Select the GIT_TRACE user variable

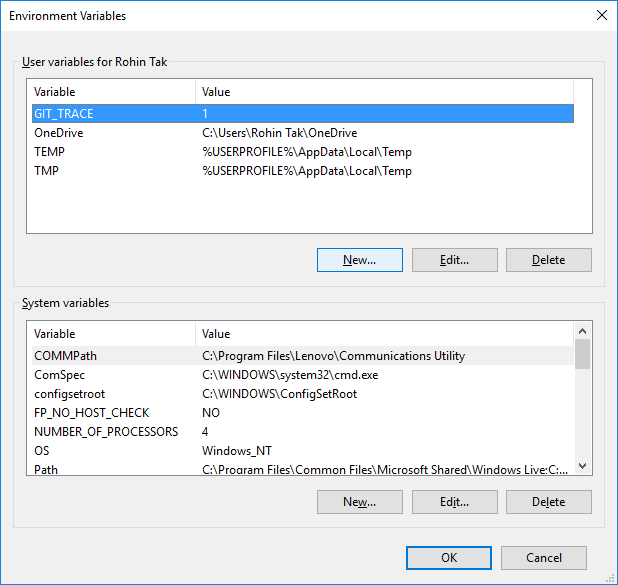(303, 114)
